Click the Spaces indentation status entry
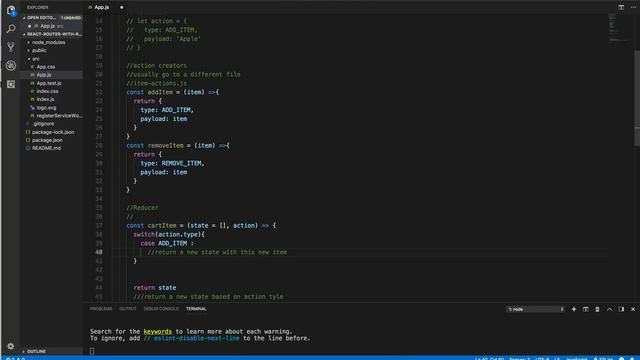Screen dimensions: 640x360 (520, 358)
